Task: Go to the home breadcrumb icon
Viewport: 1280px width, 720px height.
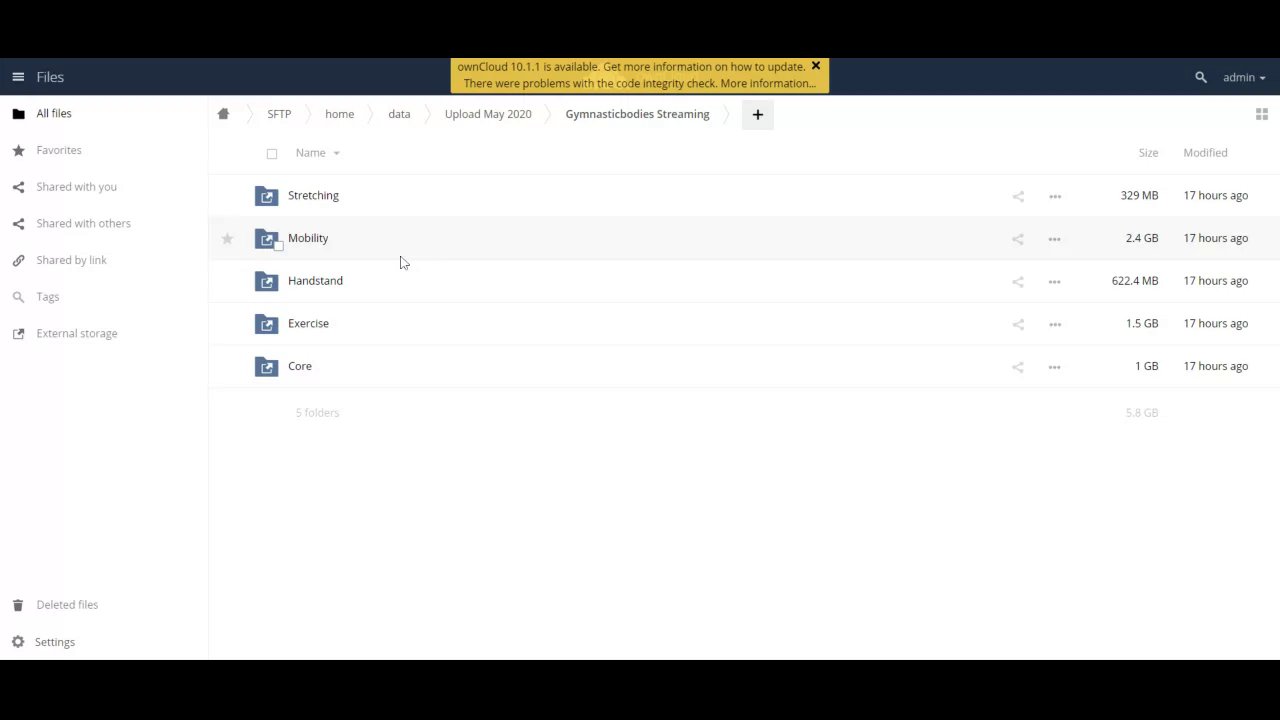Action: click(223, 114)
